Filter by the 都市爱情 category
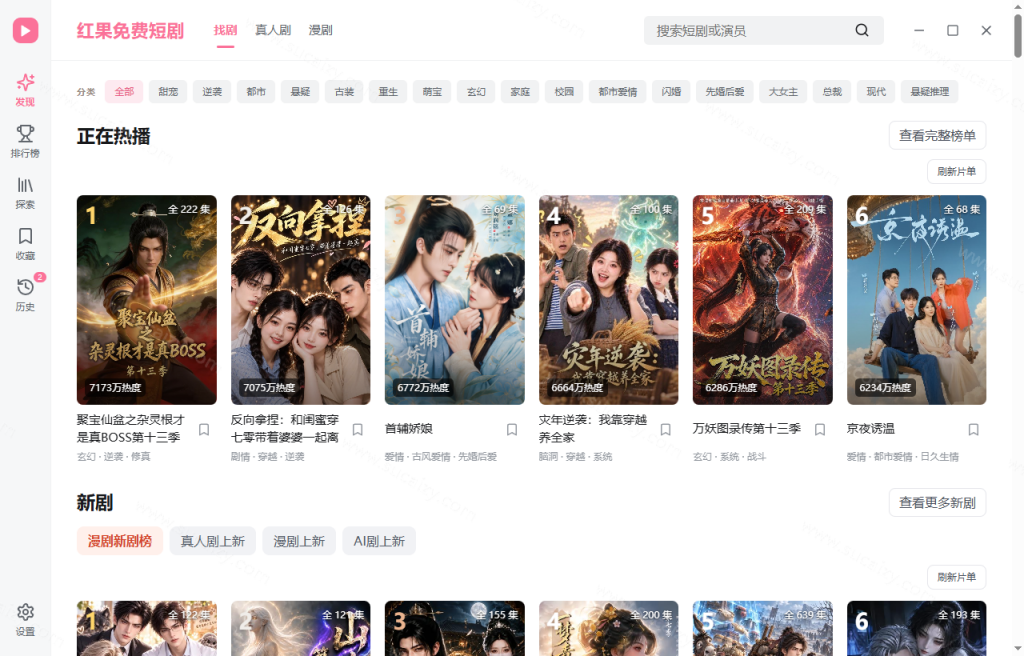Image resolution: width=1024 pixels, height=656 pixels. (x=618, y=91)
